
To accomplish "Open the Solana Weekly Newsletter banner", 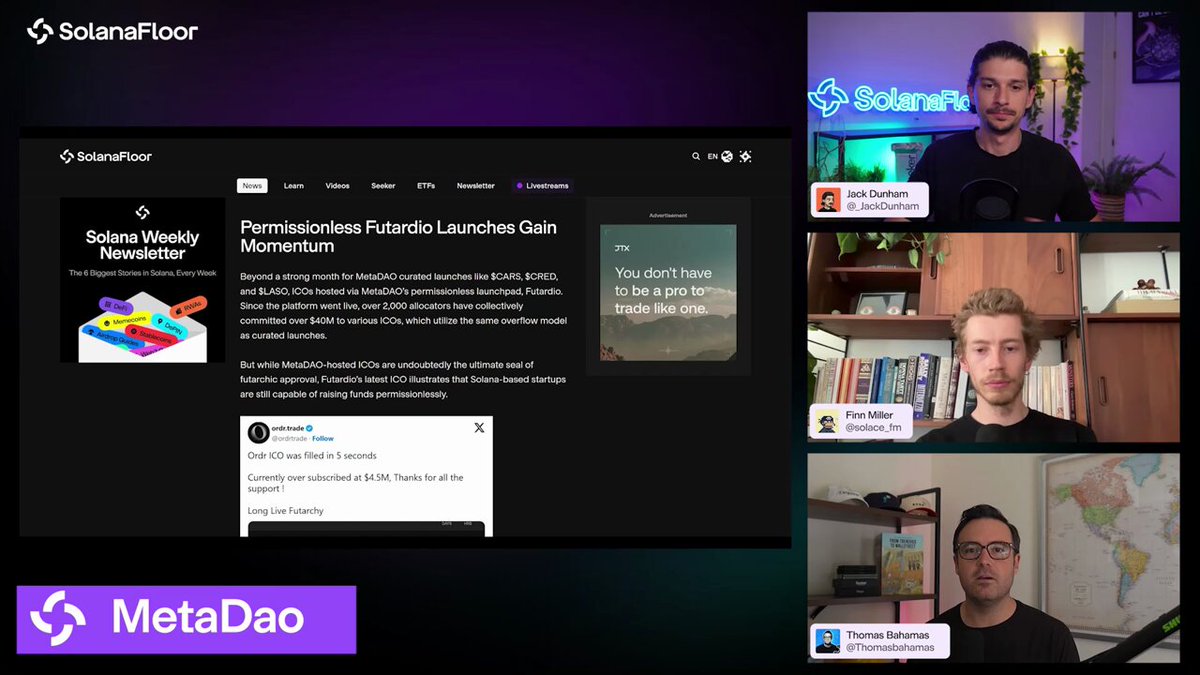I will (142, 280).
